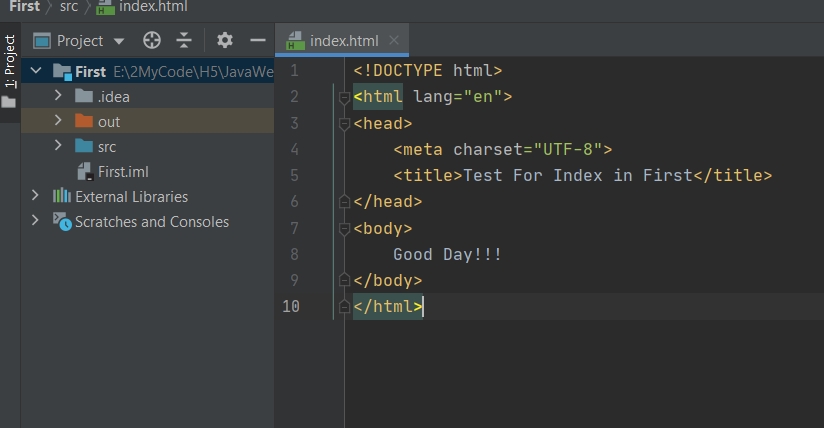
Task: Select External Libraries in project tree
Action: click(x=131, y=197)
